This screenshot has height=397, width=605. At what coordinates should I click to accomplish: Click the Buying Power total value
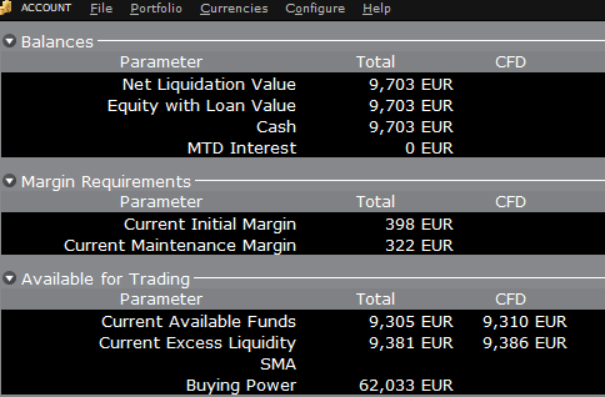point(406,385)
